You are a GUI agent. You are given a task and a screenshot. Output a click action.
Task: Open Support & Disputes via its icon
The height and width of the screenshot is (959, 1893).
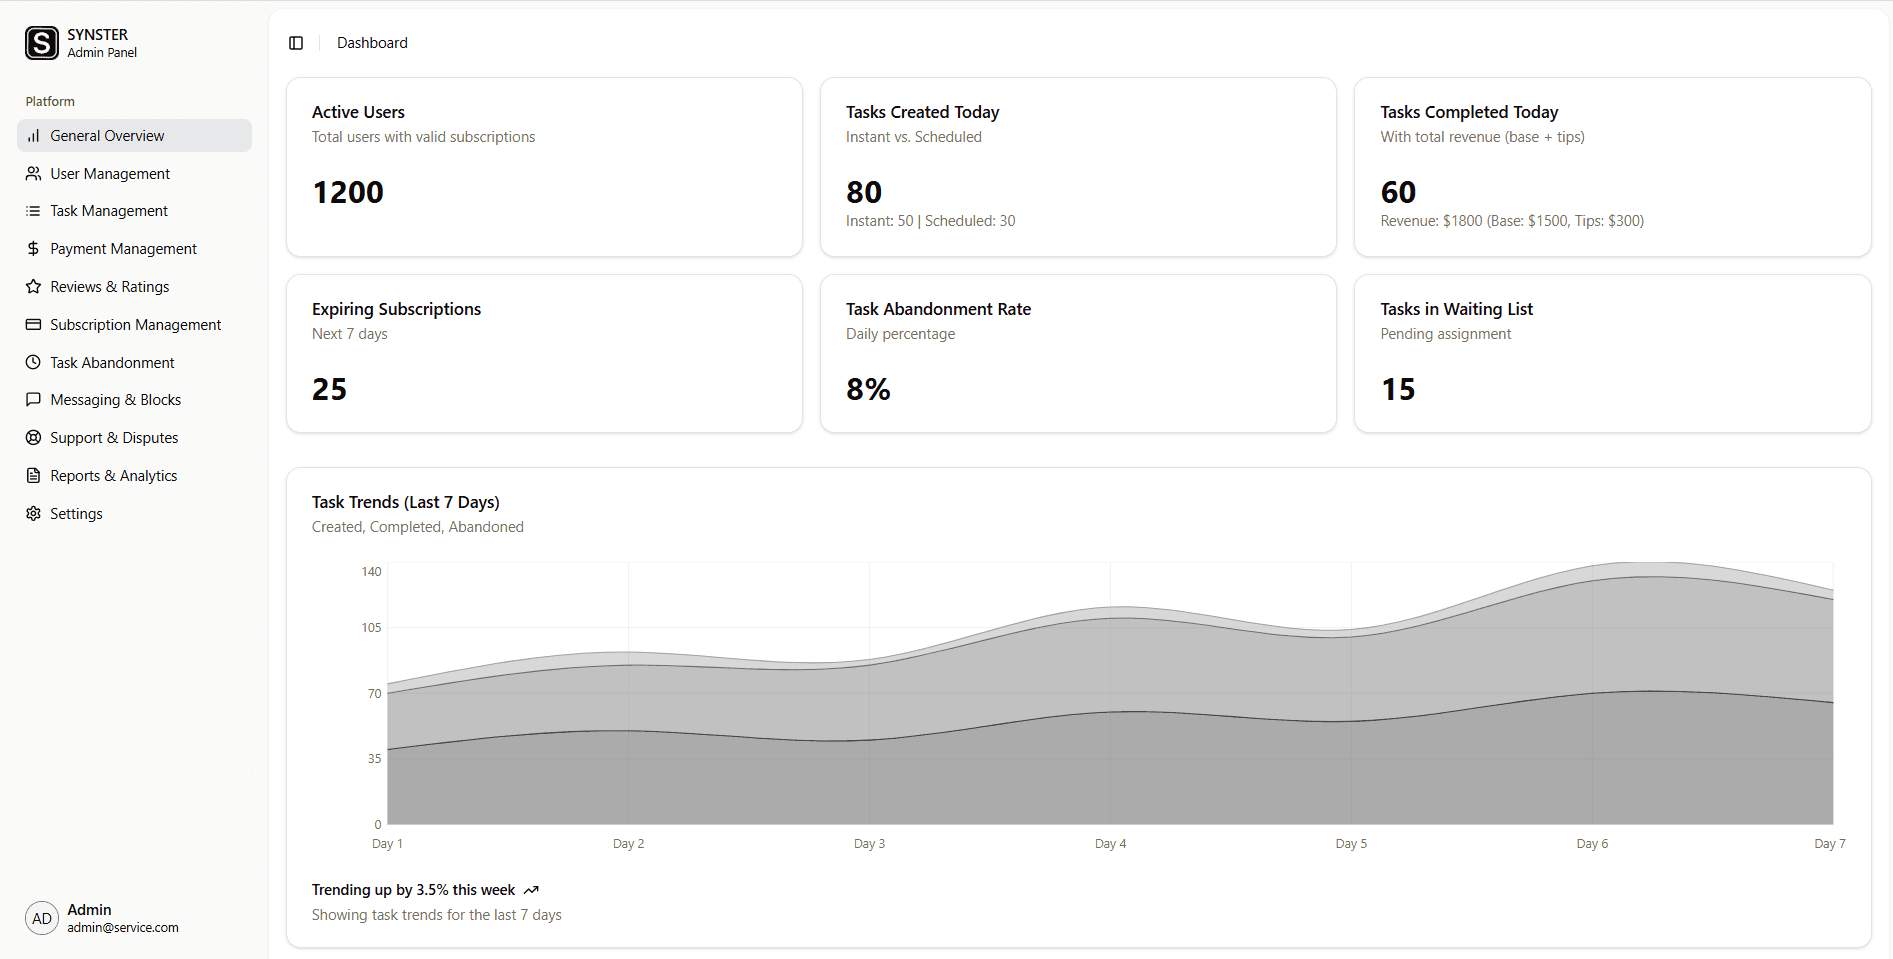tap(34, 437)
